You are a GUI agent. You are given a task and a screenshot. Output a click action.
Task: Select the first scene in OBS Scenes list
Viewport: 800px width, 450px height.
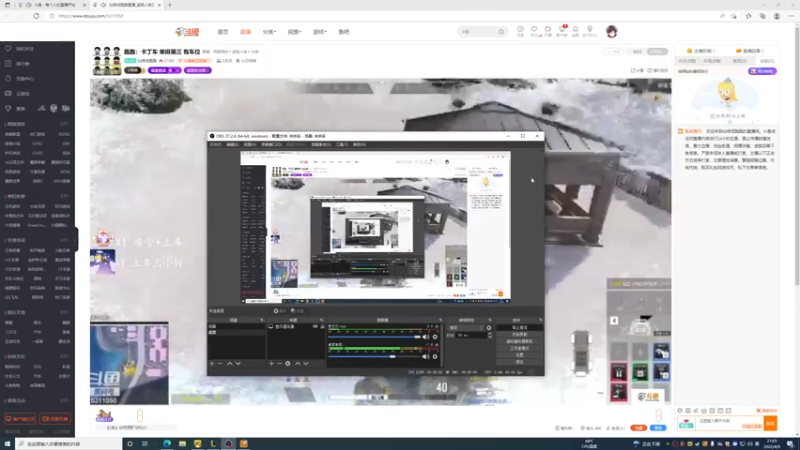point(237,327)
